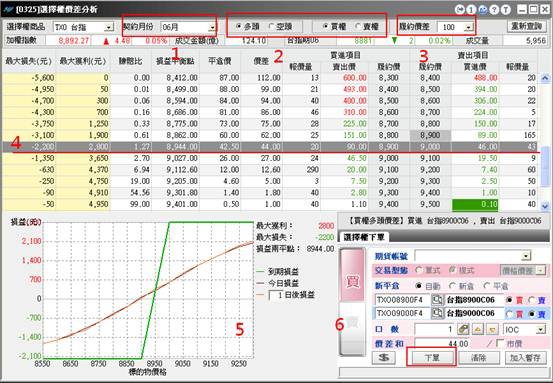Open contract lookup icon beside TXO09000F4
The image size is (553, 383).
point(437,313)
